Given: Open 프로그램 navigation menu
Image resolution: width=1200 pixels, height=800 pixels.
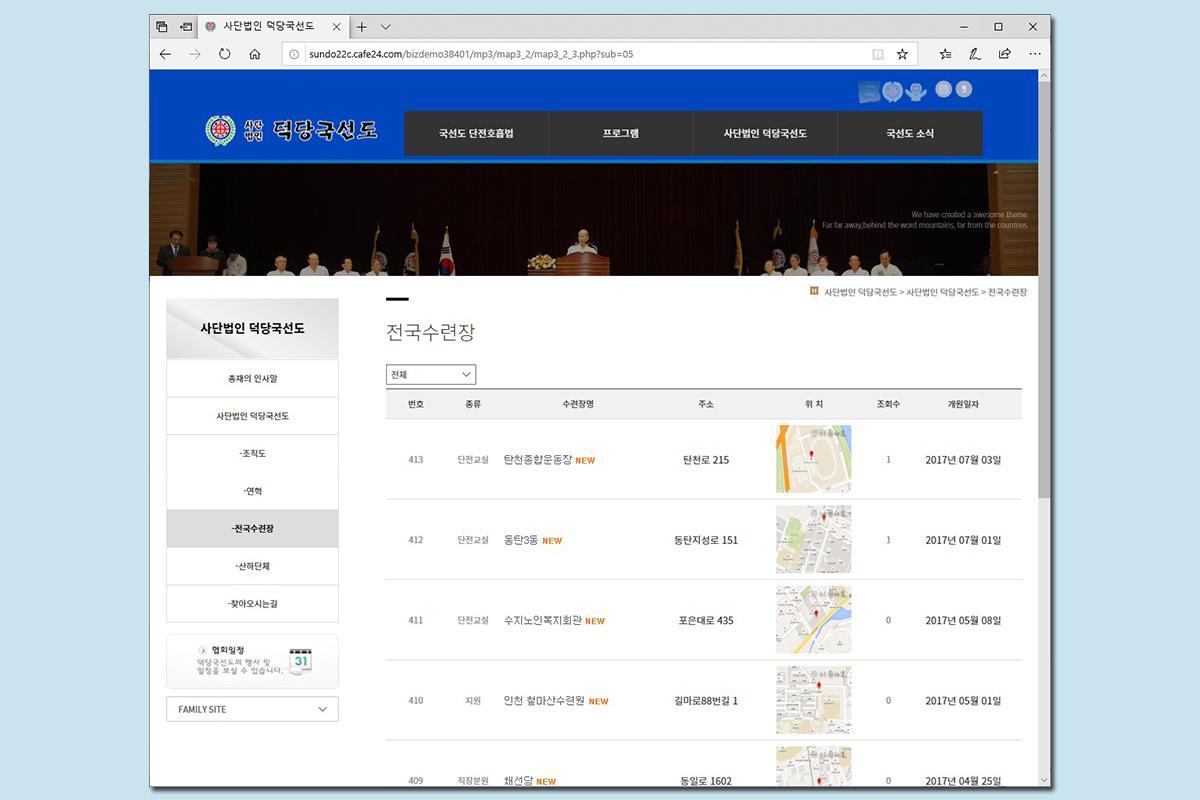Looking at the screenshot, I should pyautogui.click(x=620, y=133).
